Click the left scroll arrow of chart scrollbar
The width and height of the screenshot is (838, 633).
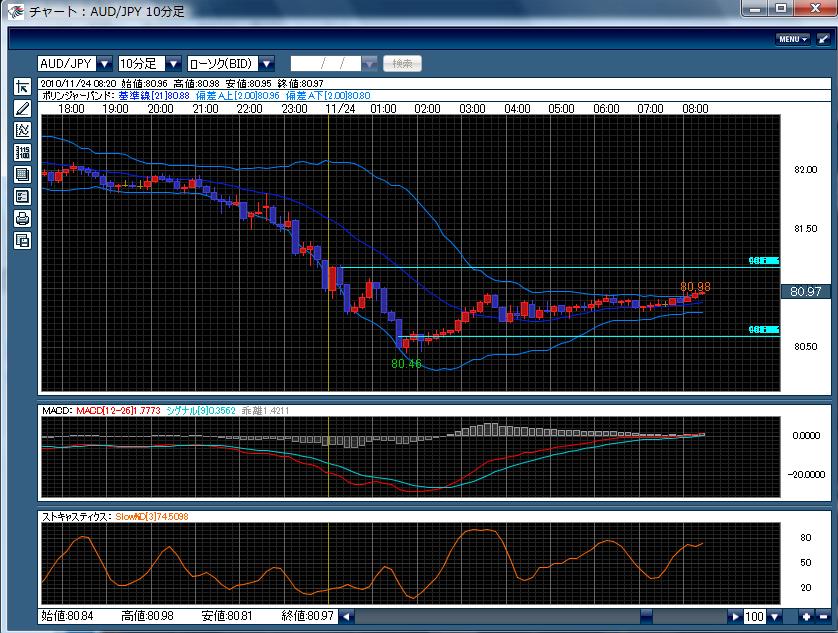[346, 616]
